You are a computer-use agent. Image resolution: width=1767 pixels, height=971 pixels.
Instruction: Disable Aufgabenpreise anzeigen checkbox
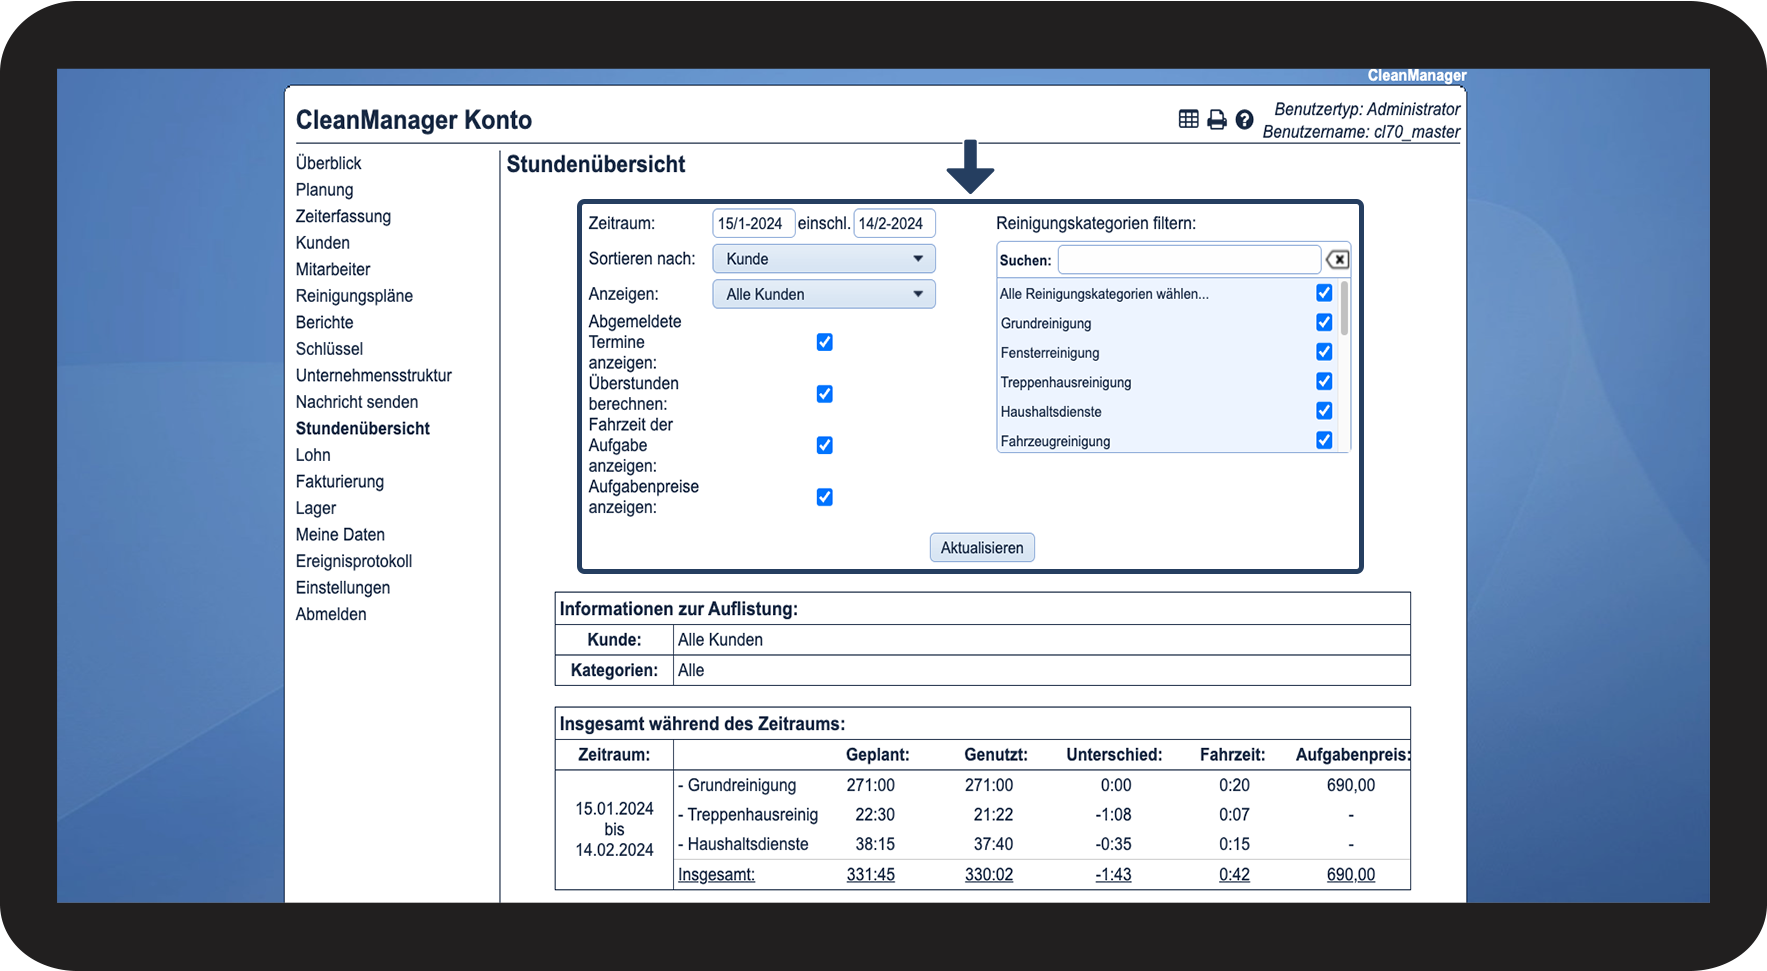coord(824,497)
